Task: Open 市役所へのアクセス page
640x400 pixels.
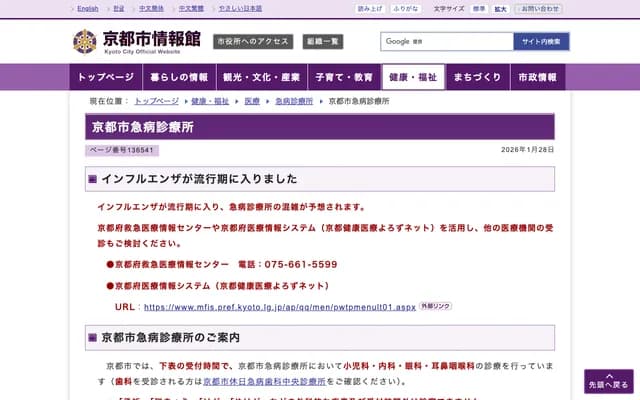Action: coord(253,42)
